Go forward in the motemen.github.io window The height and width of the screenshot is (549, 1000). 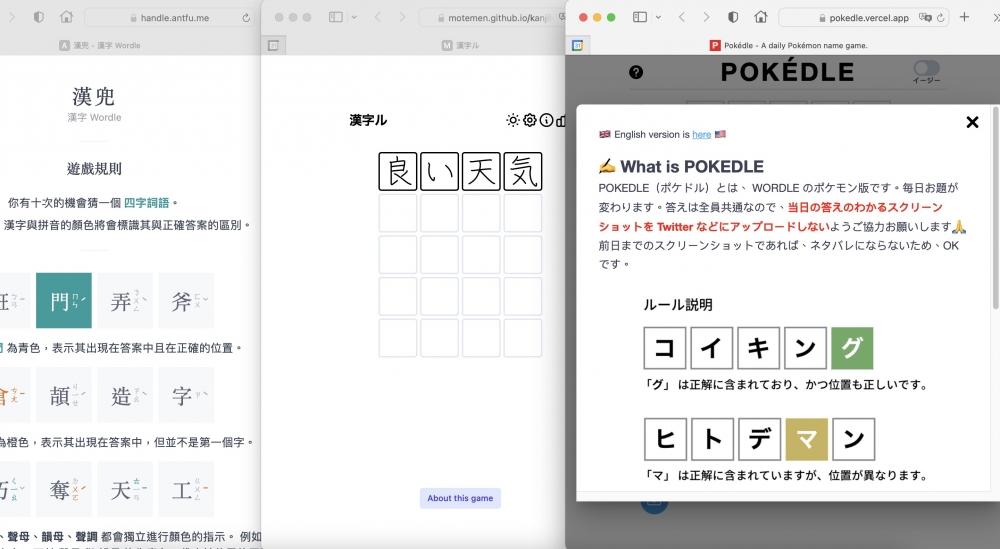pos(402,17)
